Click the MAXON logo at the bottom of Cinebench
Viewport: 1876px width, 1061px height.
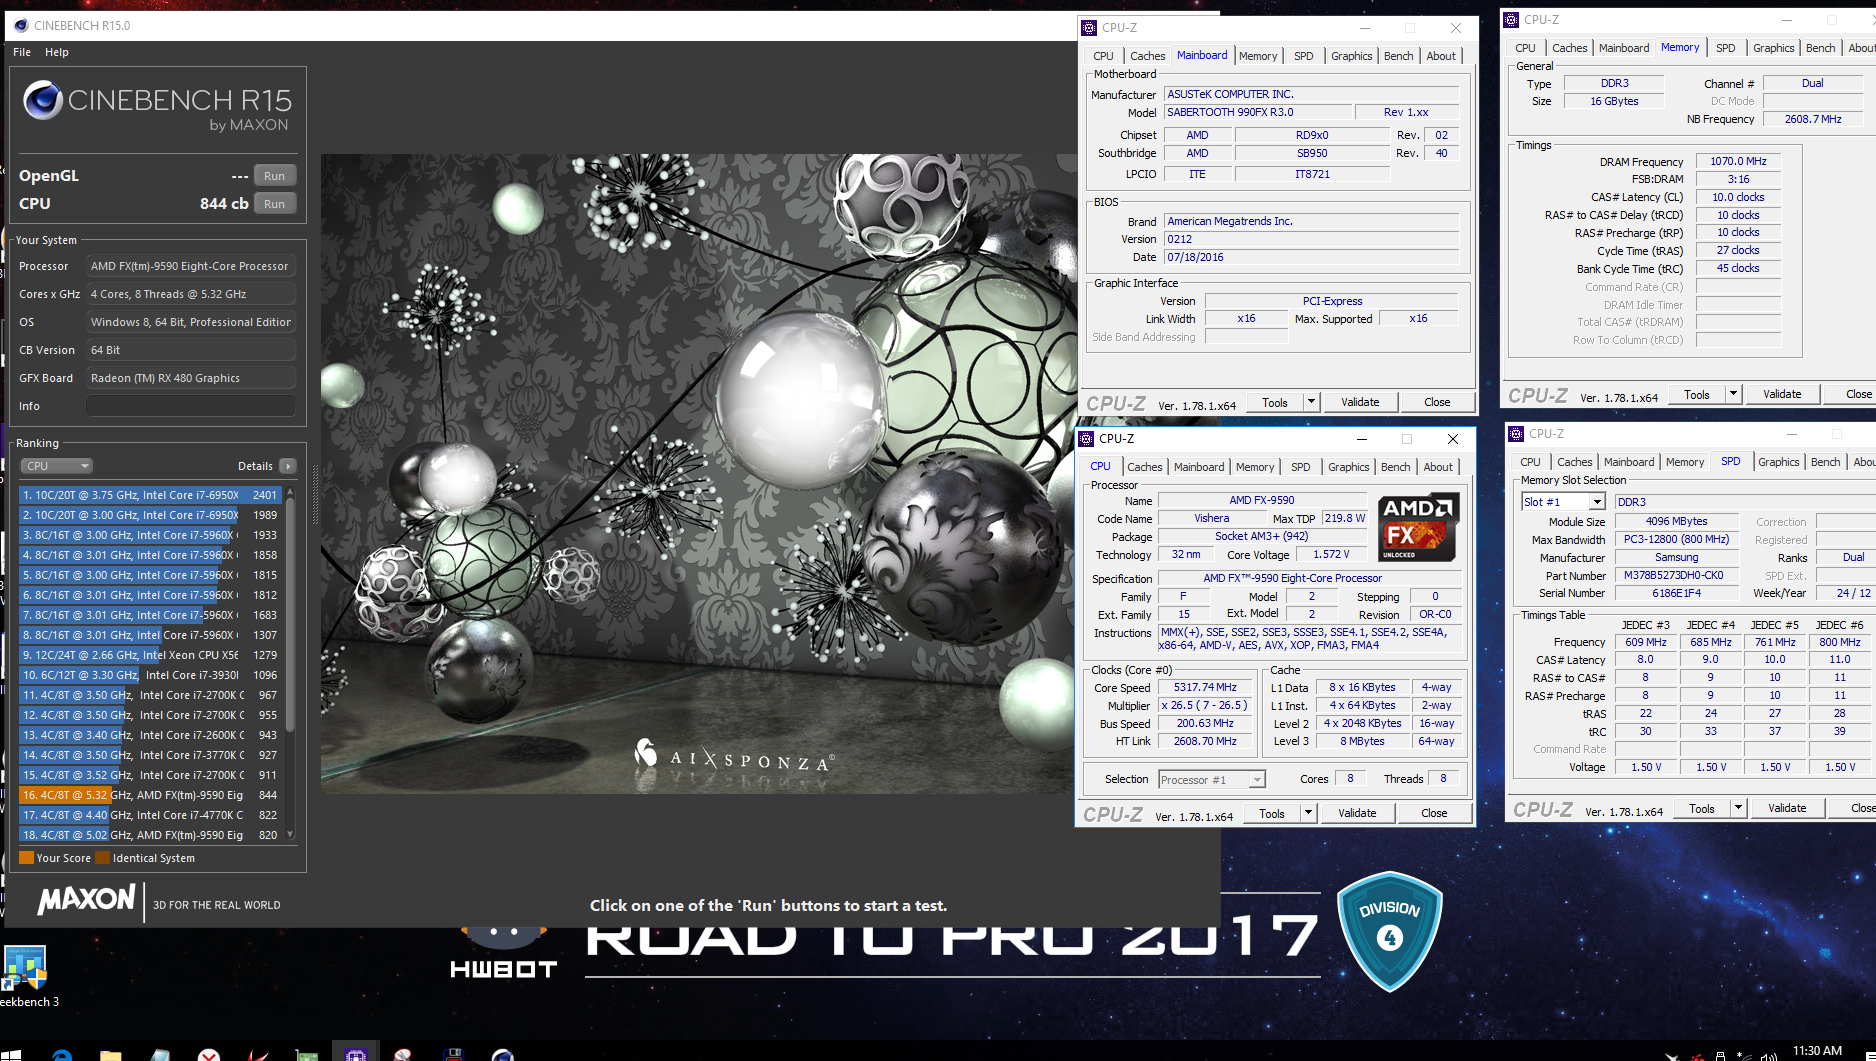tap(86, 900)
